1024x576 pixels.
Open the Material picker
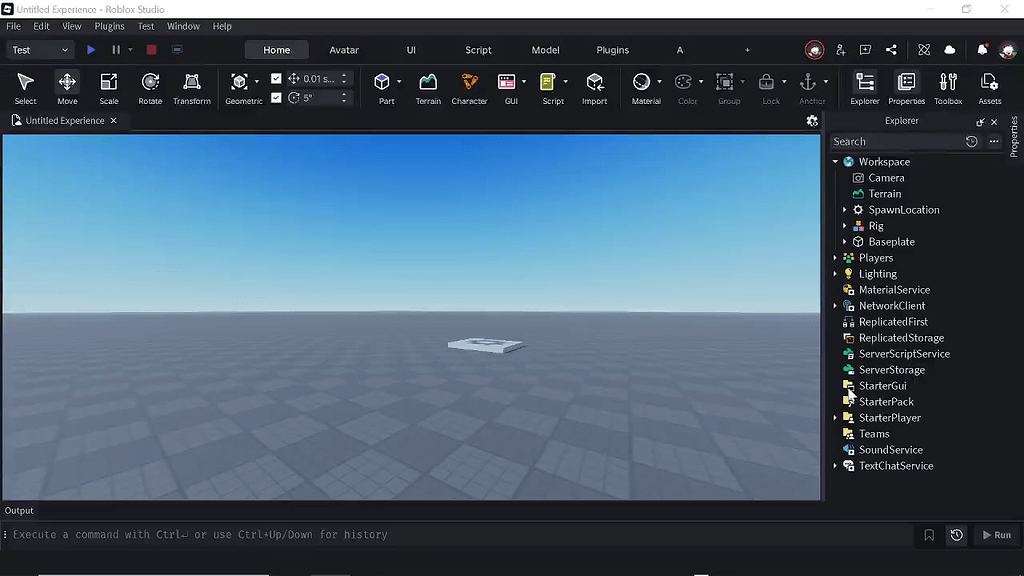click(641, 82)
